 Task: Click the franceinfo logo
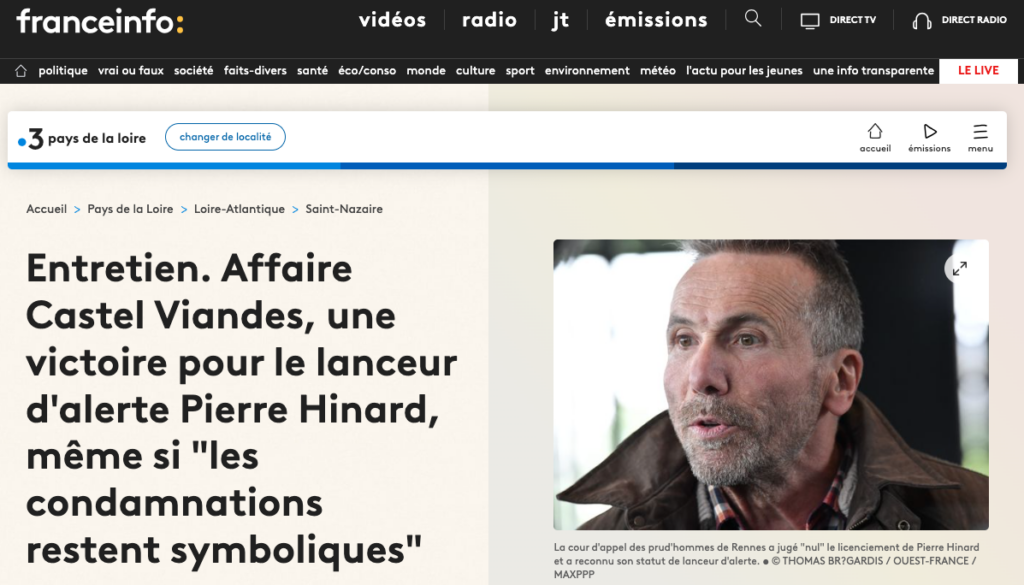pos(100,21)
